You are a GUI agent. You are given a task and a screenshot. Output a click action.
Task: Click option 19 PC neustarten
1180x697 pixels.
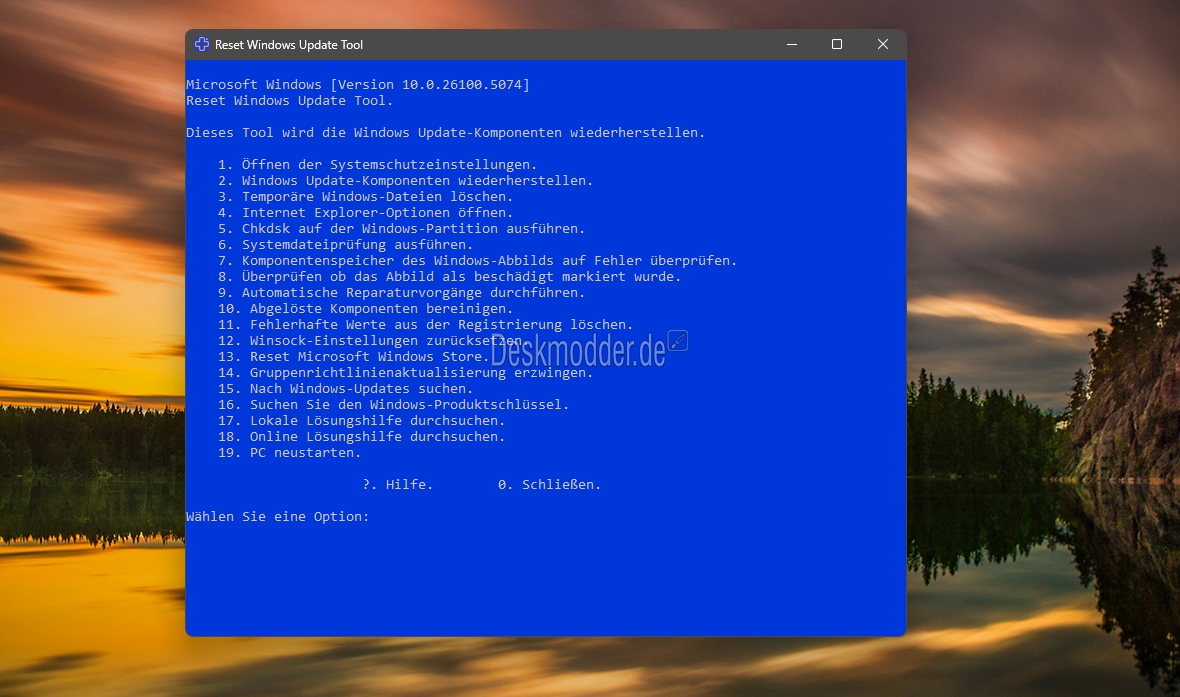click(x=290, y=452)
